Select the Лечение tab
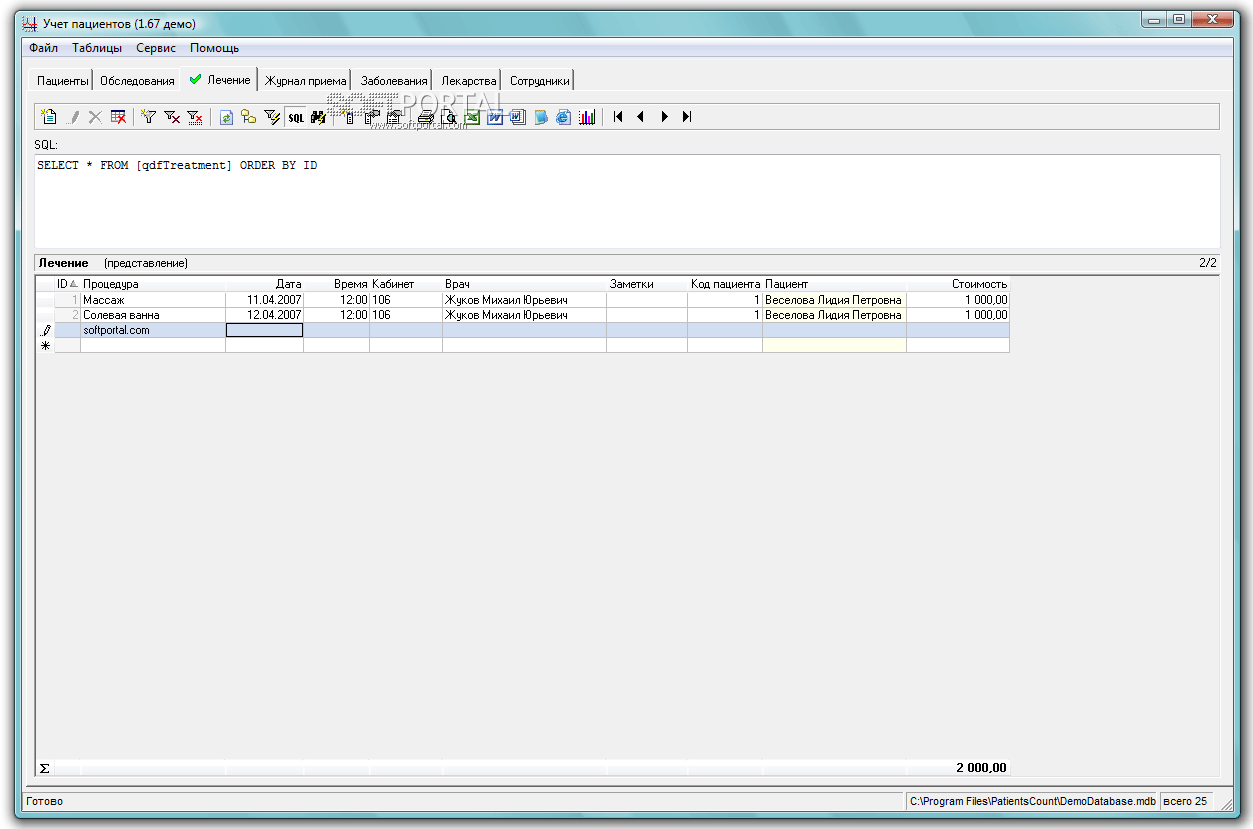Screen dimensions: 1253x829 [x=220, y=79]
